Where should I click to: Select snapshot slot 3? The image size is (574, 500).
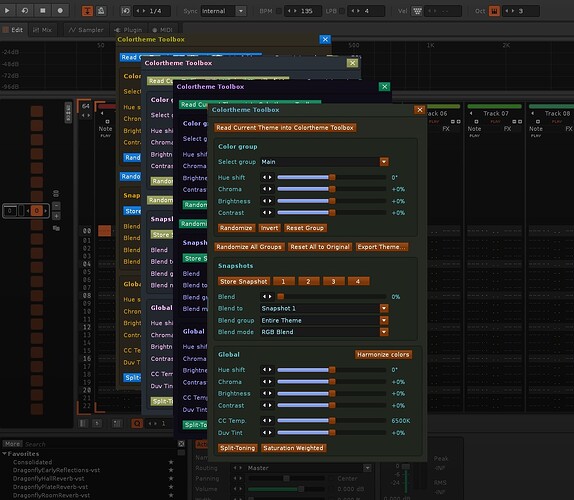(333, 281)
